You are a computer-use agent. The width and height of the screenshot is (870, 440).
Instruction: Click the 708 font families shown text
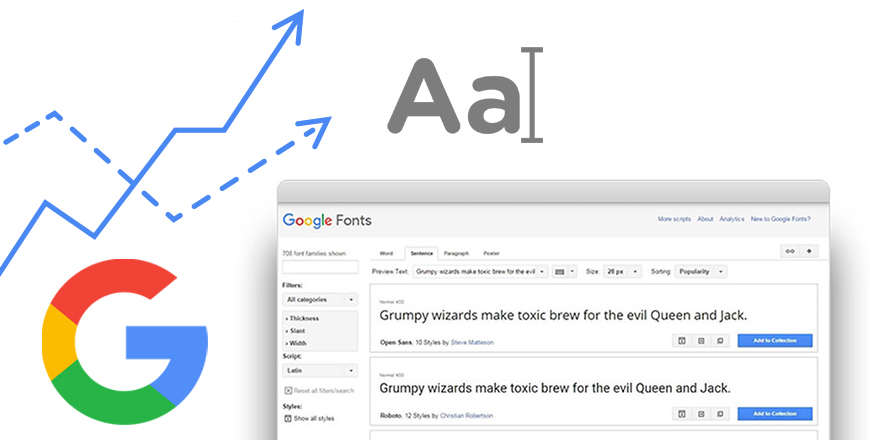[314, 254]
